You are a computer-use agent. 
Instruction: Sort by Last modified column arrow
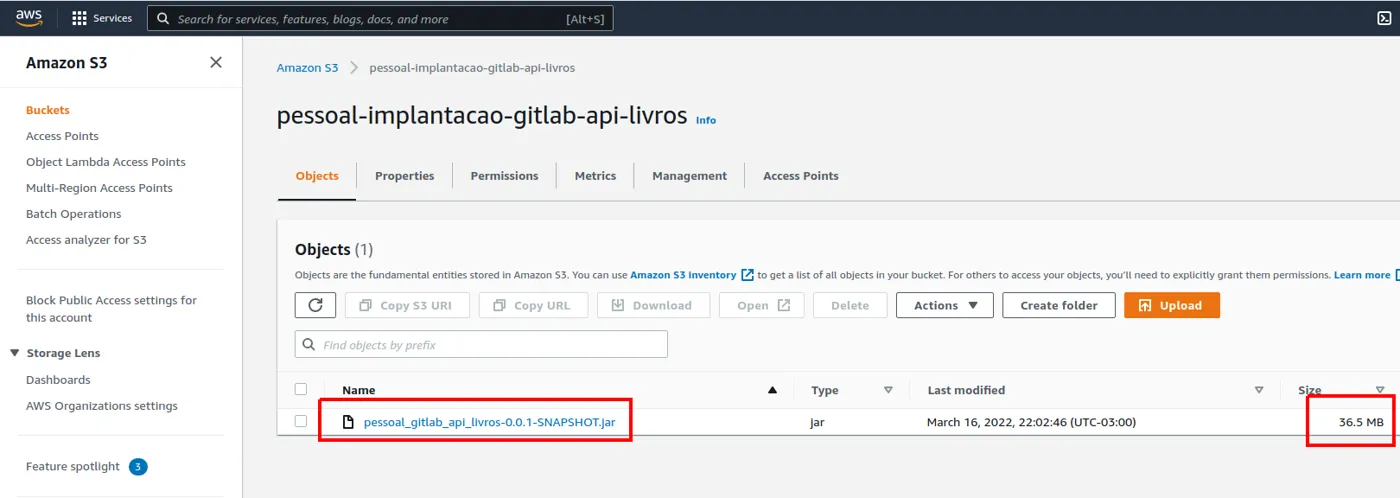[1259, 390]
